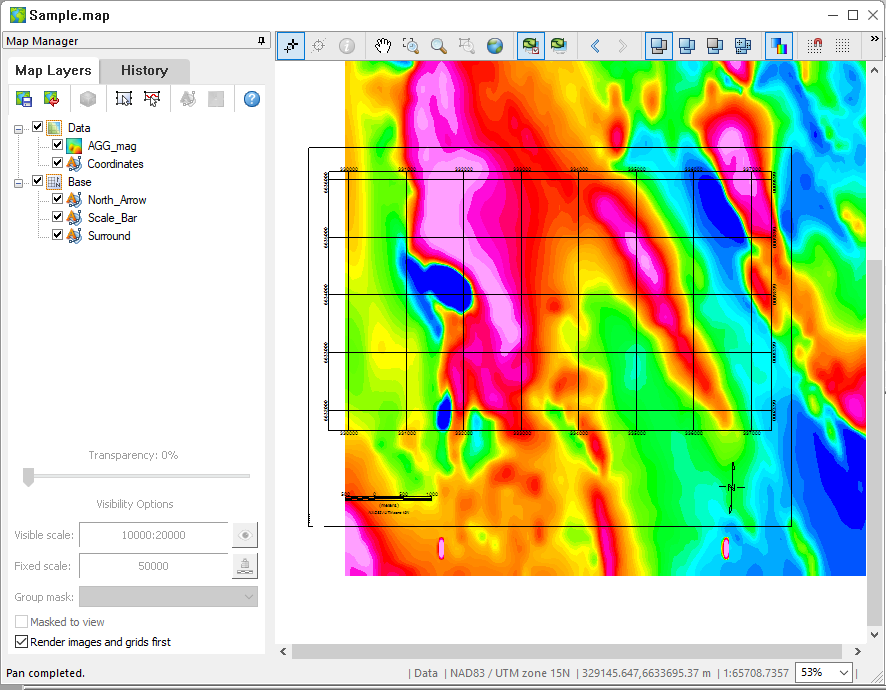The height and width of the screenshot is (690, 886).
Task: Uncheck the AGG_mag layer checkbox
Action: [x=58, y=146]
